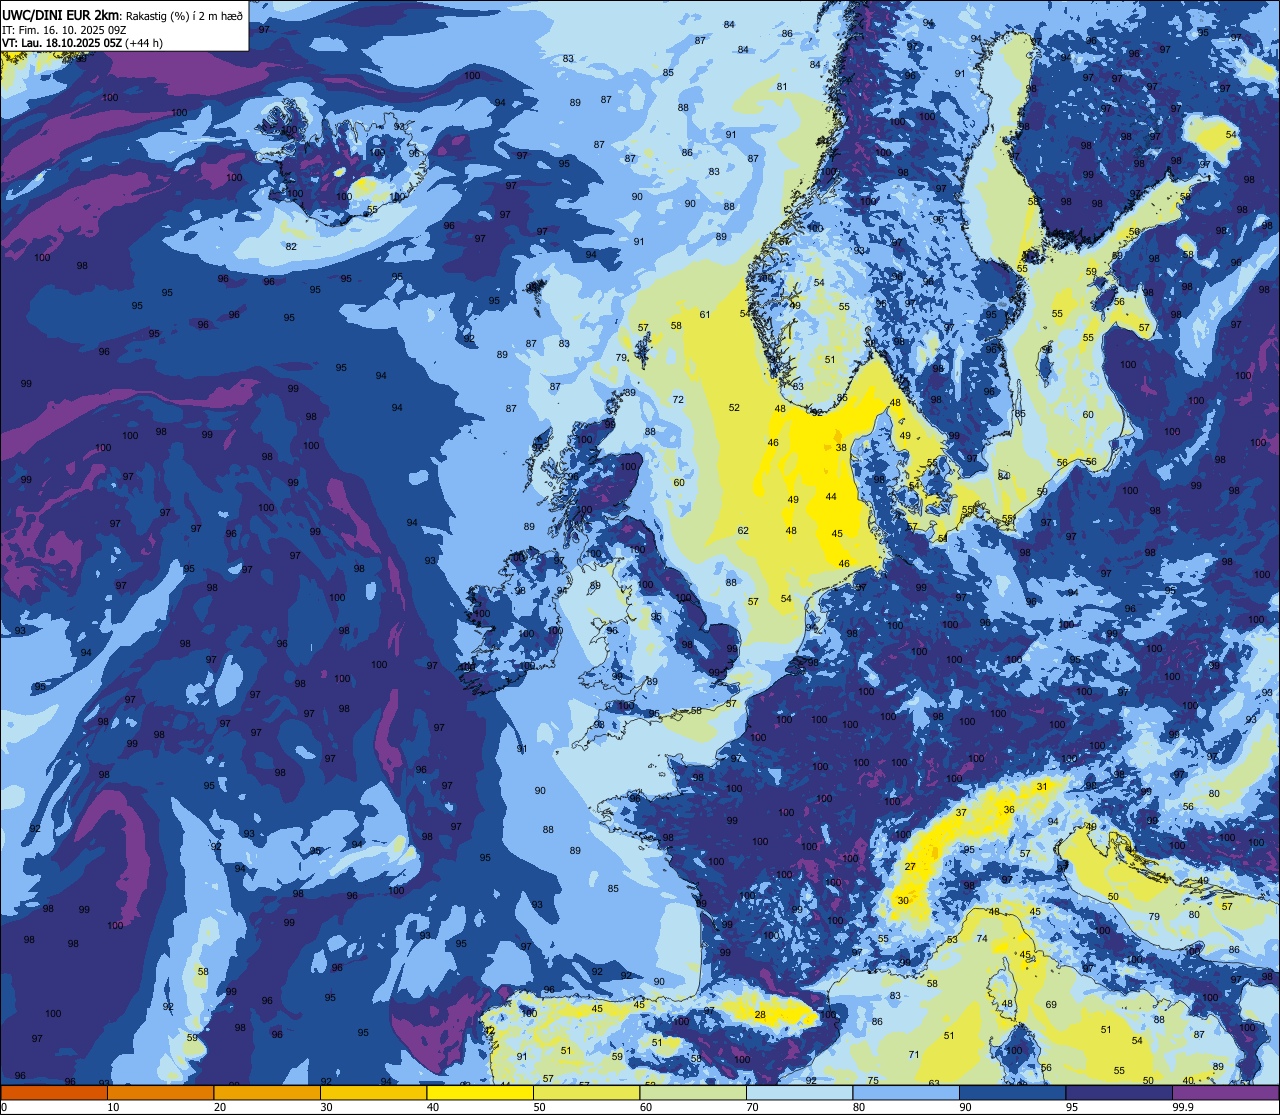Click the humidity value '27' over the Alps

point(910,867)
